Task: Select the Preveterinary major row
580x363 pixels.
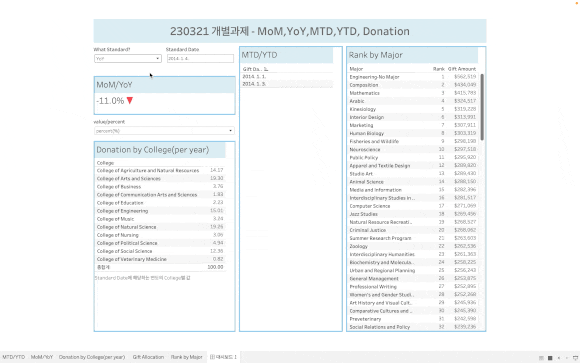Action: [x=412, y=319]
